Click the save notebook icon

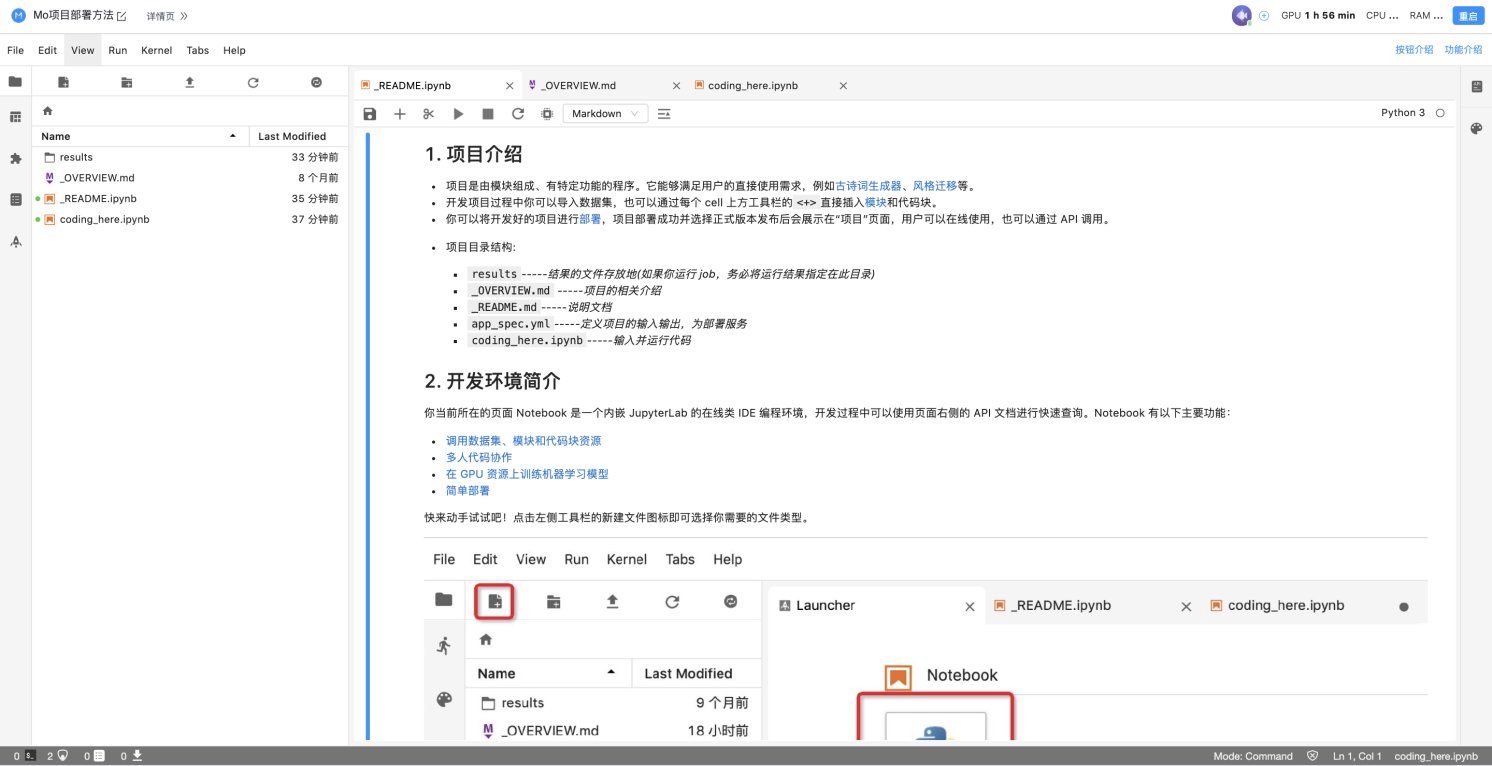370,114
